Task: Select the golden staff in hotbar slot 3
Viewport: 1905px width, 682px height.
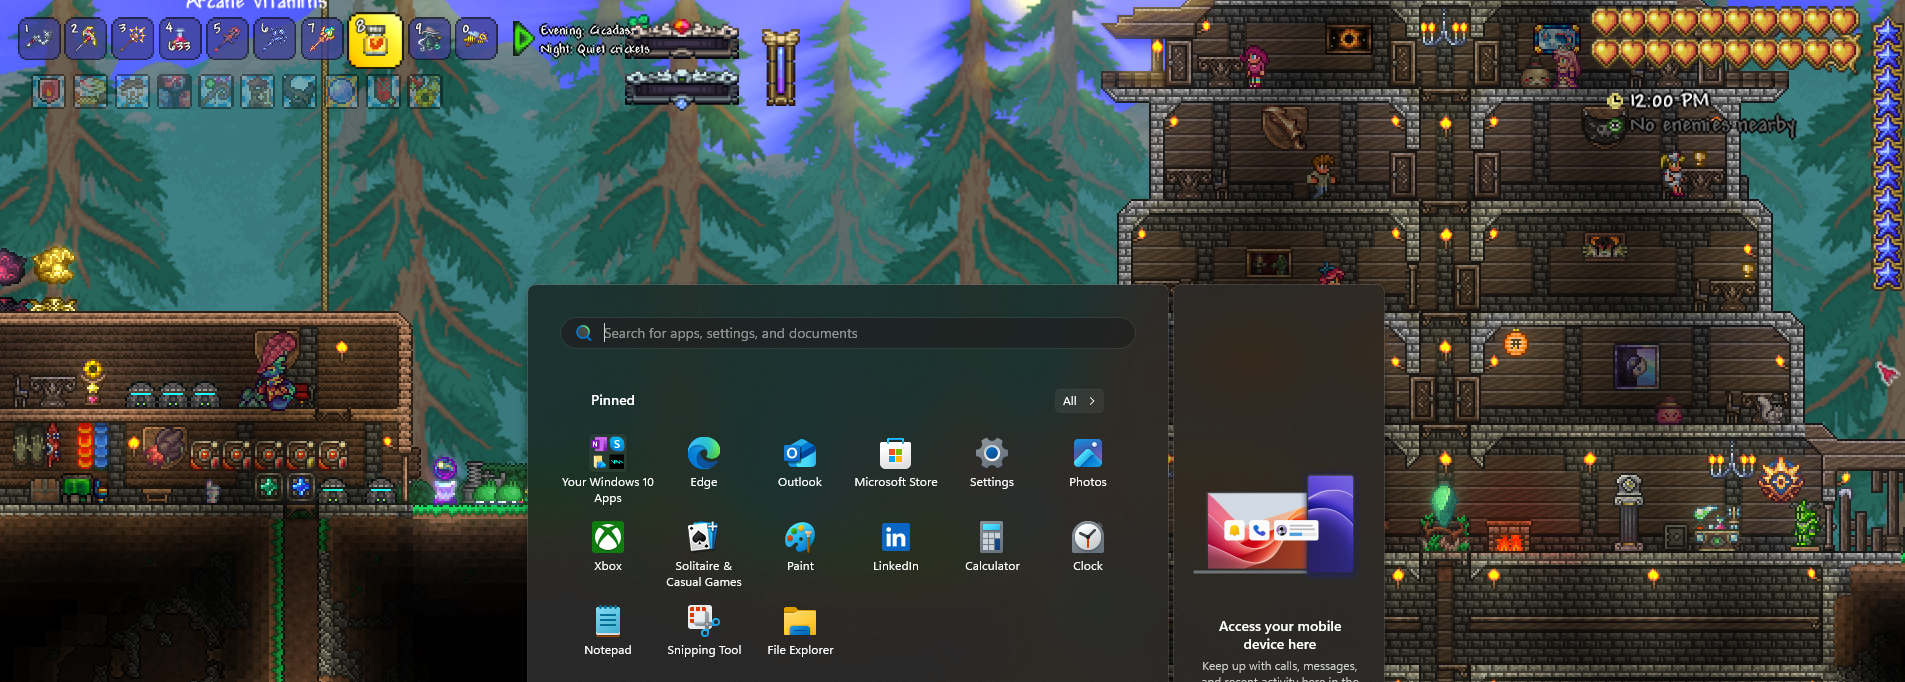Action: point(132,40)
